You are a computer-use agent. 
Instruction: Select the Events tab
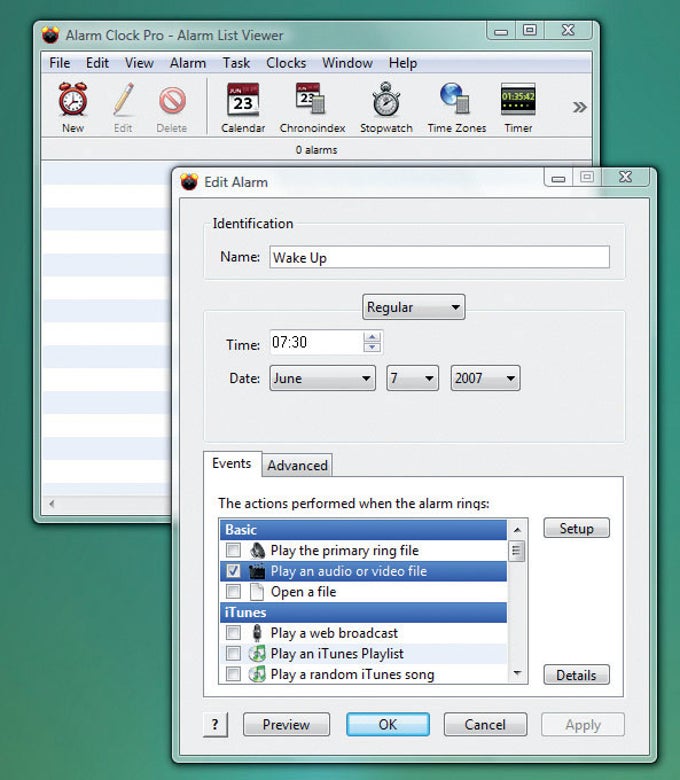(x=232, y=464)
